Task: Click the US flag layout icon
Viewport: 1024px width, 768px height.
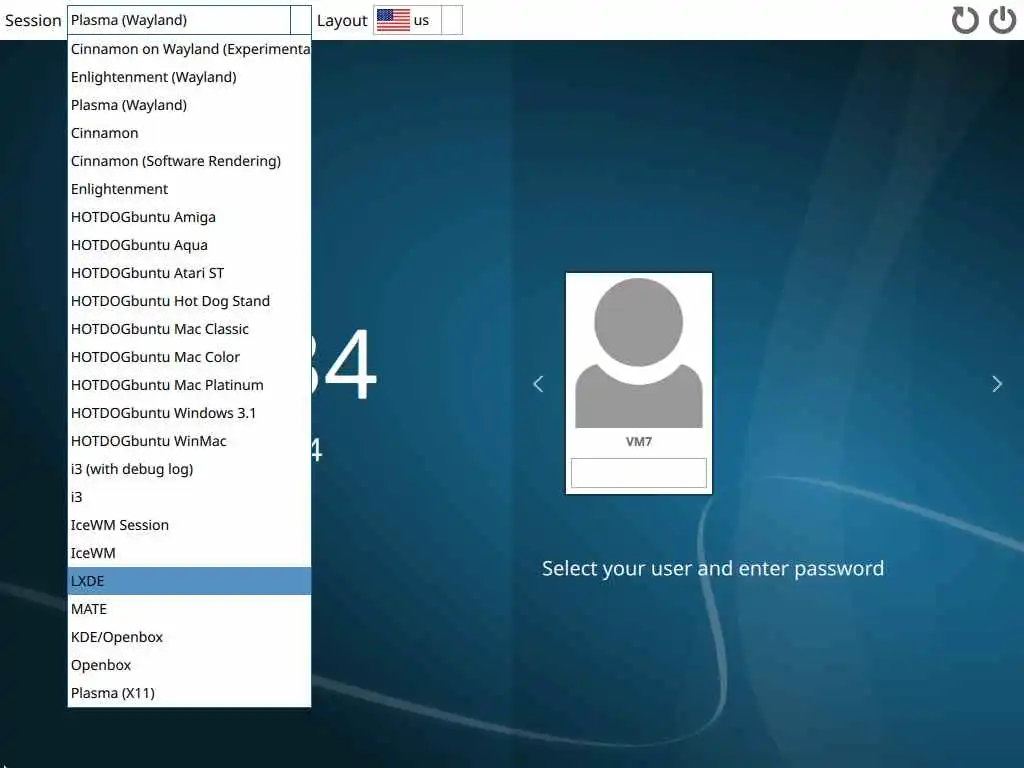Action: pyautogui.click(x=393, y=20)
